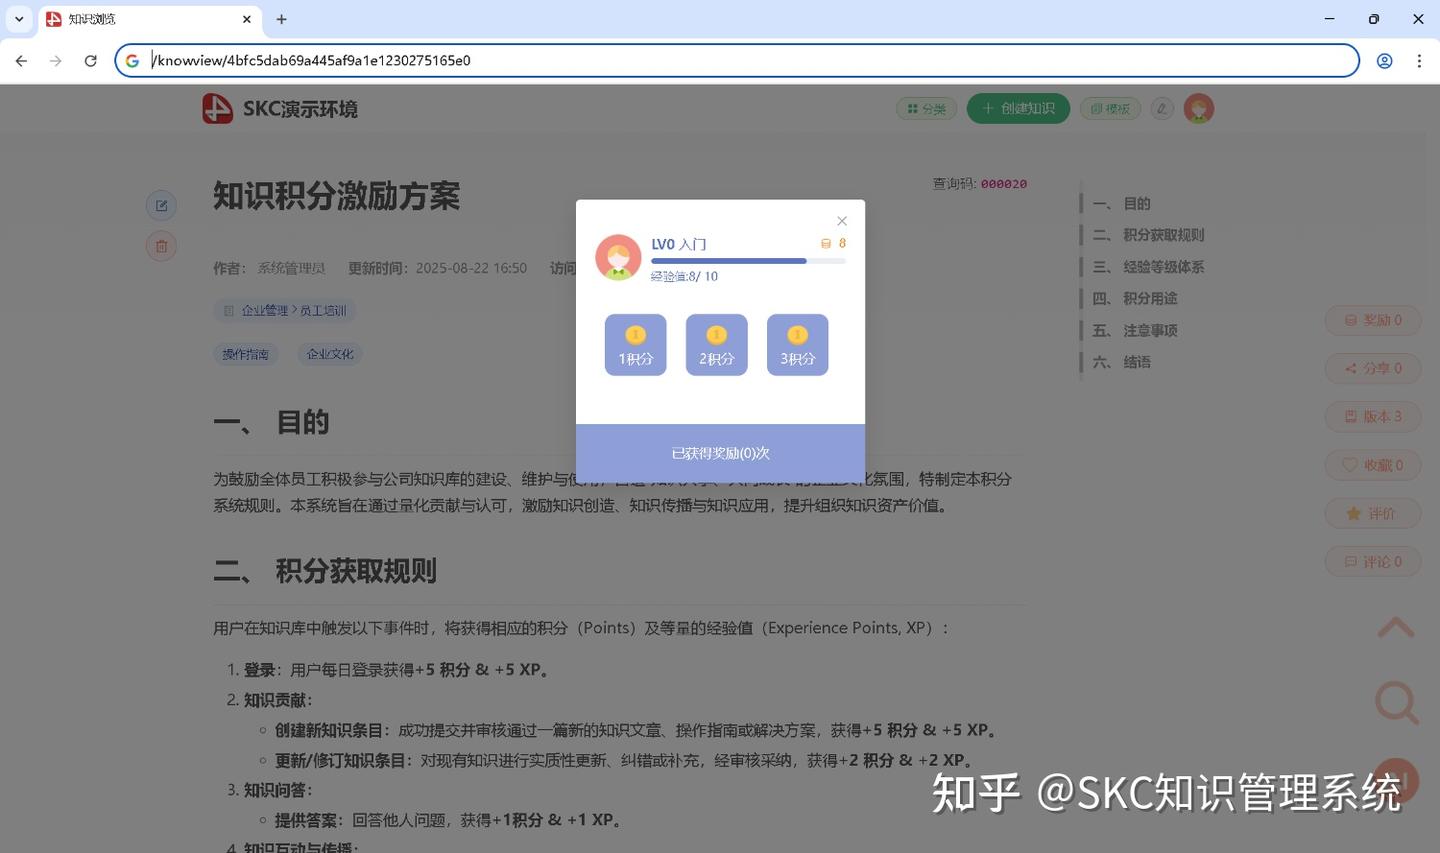Click the author name 系统管理员
Viewport: 1440px width, 853px height.
click(x=291, y=268)
